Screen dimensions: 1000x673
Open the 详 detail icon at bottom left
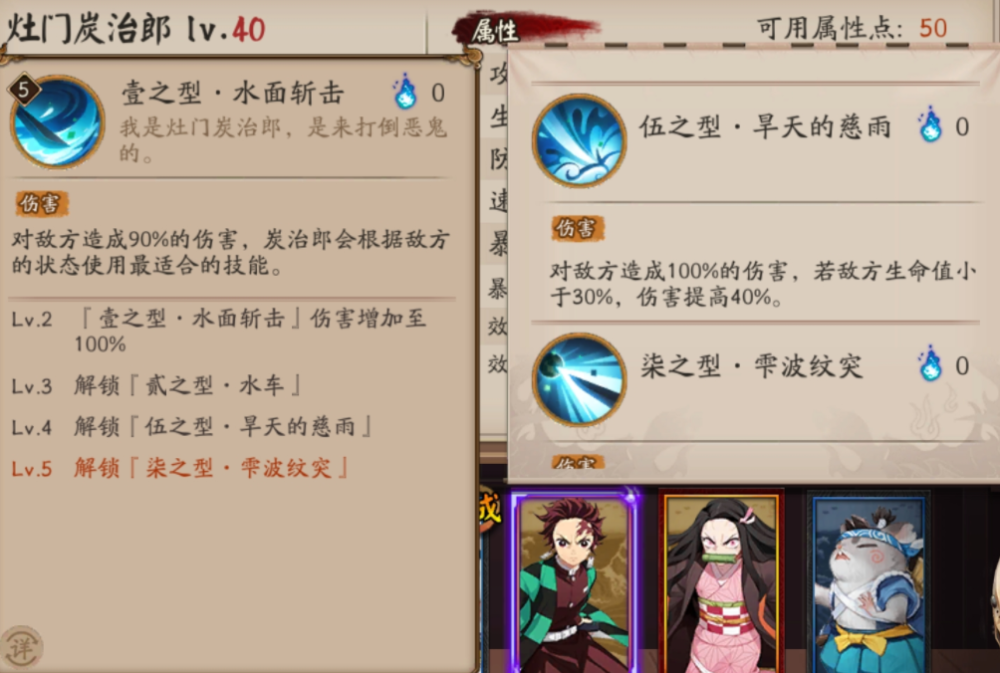[20, 647]
